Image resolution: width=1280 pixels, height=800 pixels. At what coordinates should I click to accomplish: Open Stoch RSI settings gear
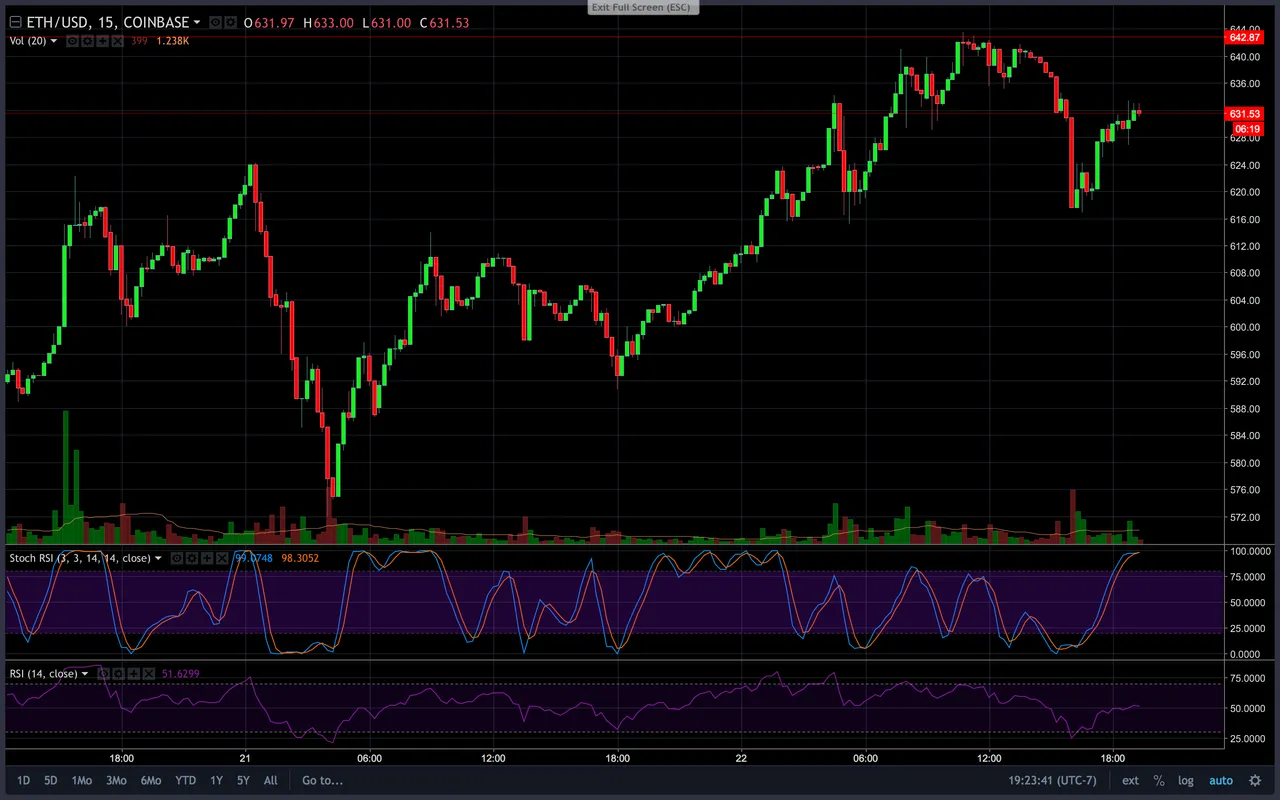point(192,558)
